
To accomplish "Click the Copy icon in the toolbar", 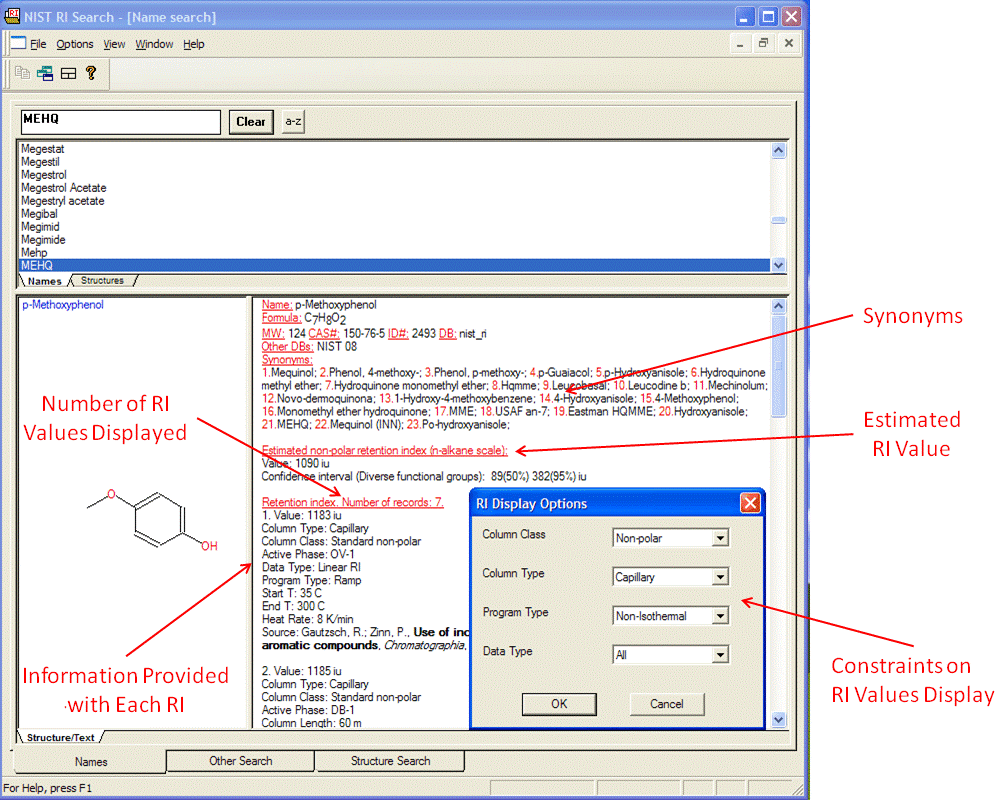I will tap(23, 73).
